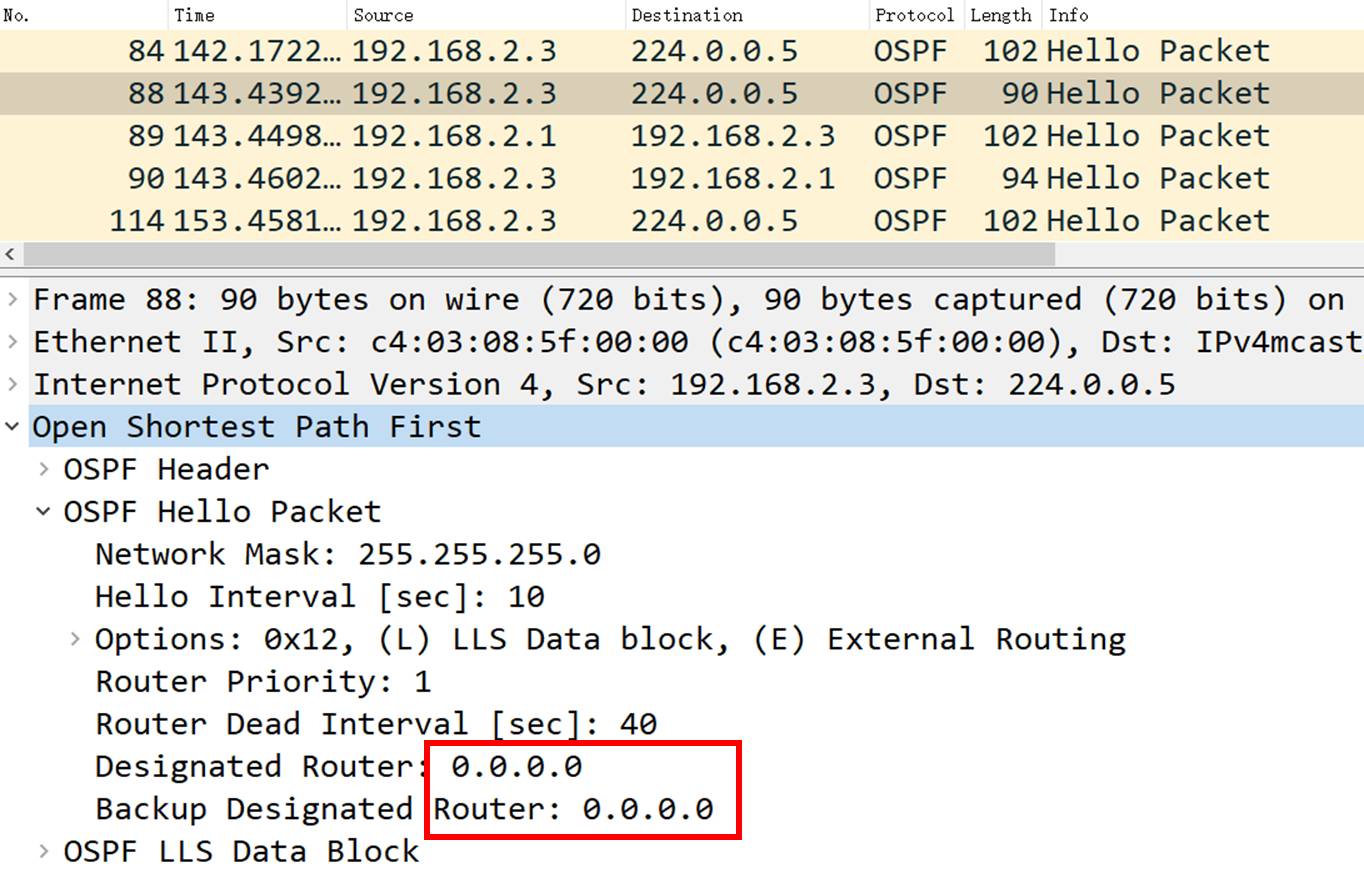Click the Protocol column header
Screen dimensions: 1364x873
[914, 15]
